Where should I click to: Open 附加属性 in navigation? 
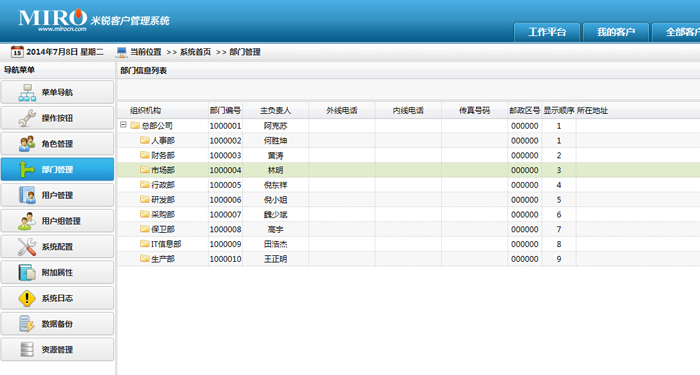57,272
